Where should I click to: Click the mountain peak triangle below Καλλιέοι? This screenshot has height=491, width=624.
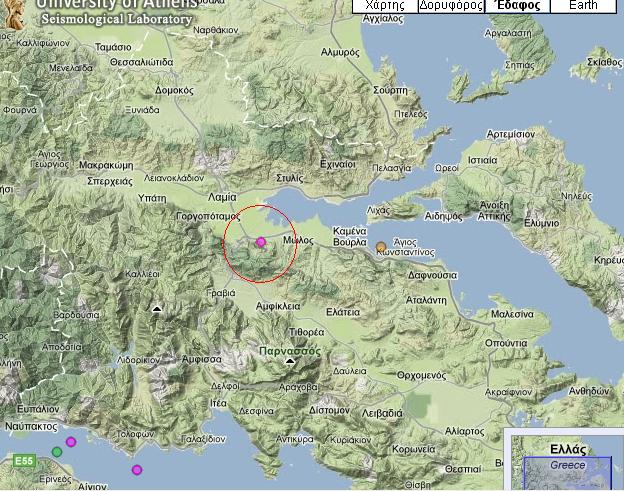(156, 312)
